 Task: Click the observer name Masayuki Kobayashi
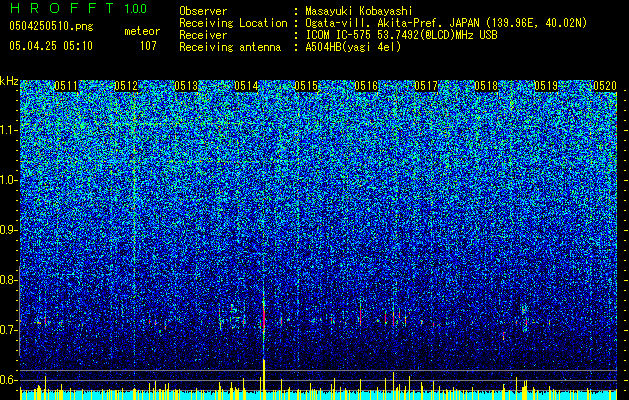[x=359, y=11]
